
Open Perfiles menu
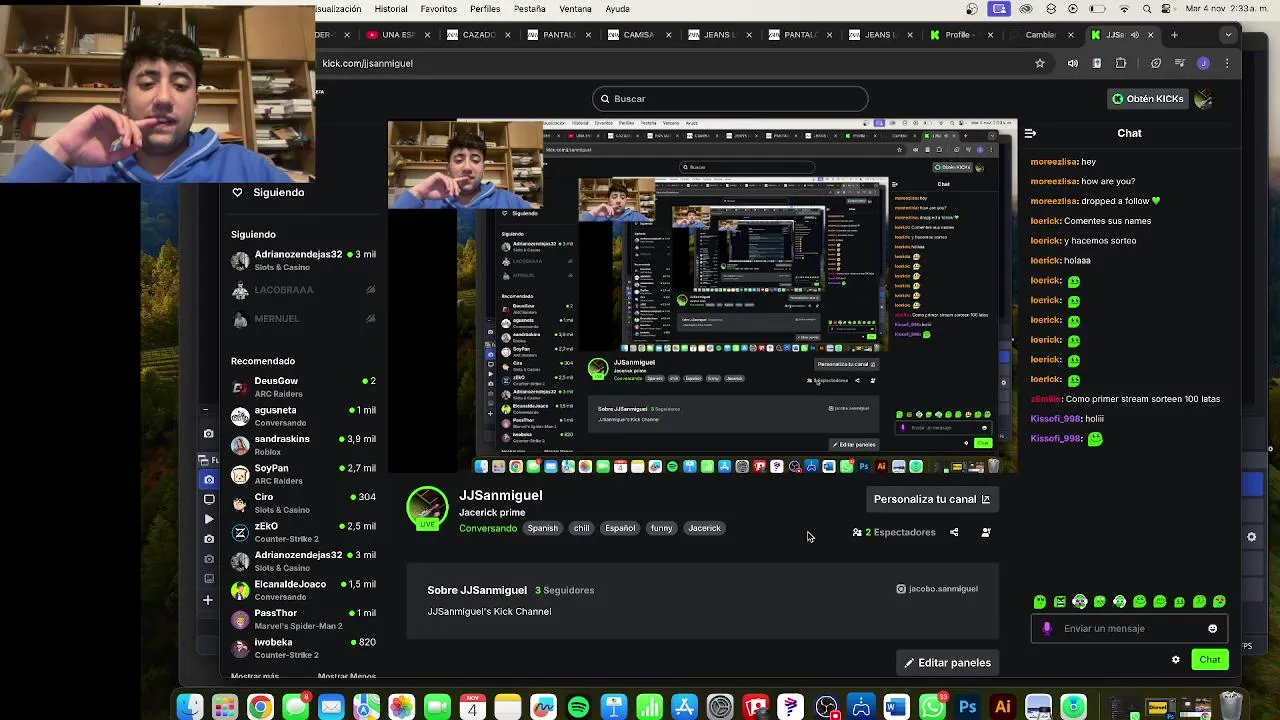[x=485, y=9]
